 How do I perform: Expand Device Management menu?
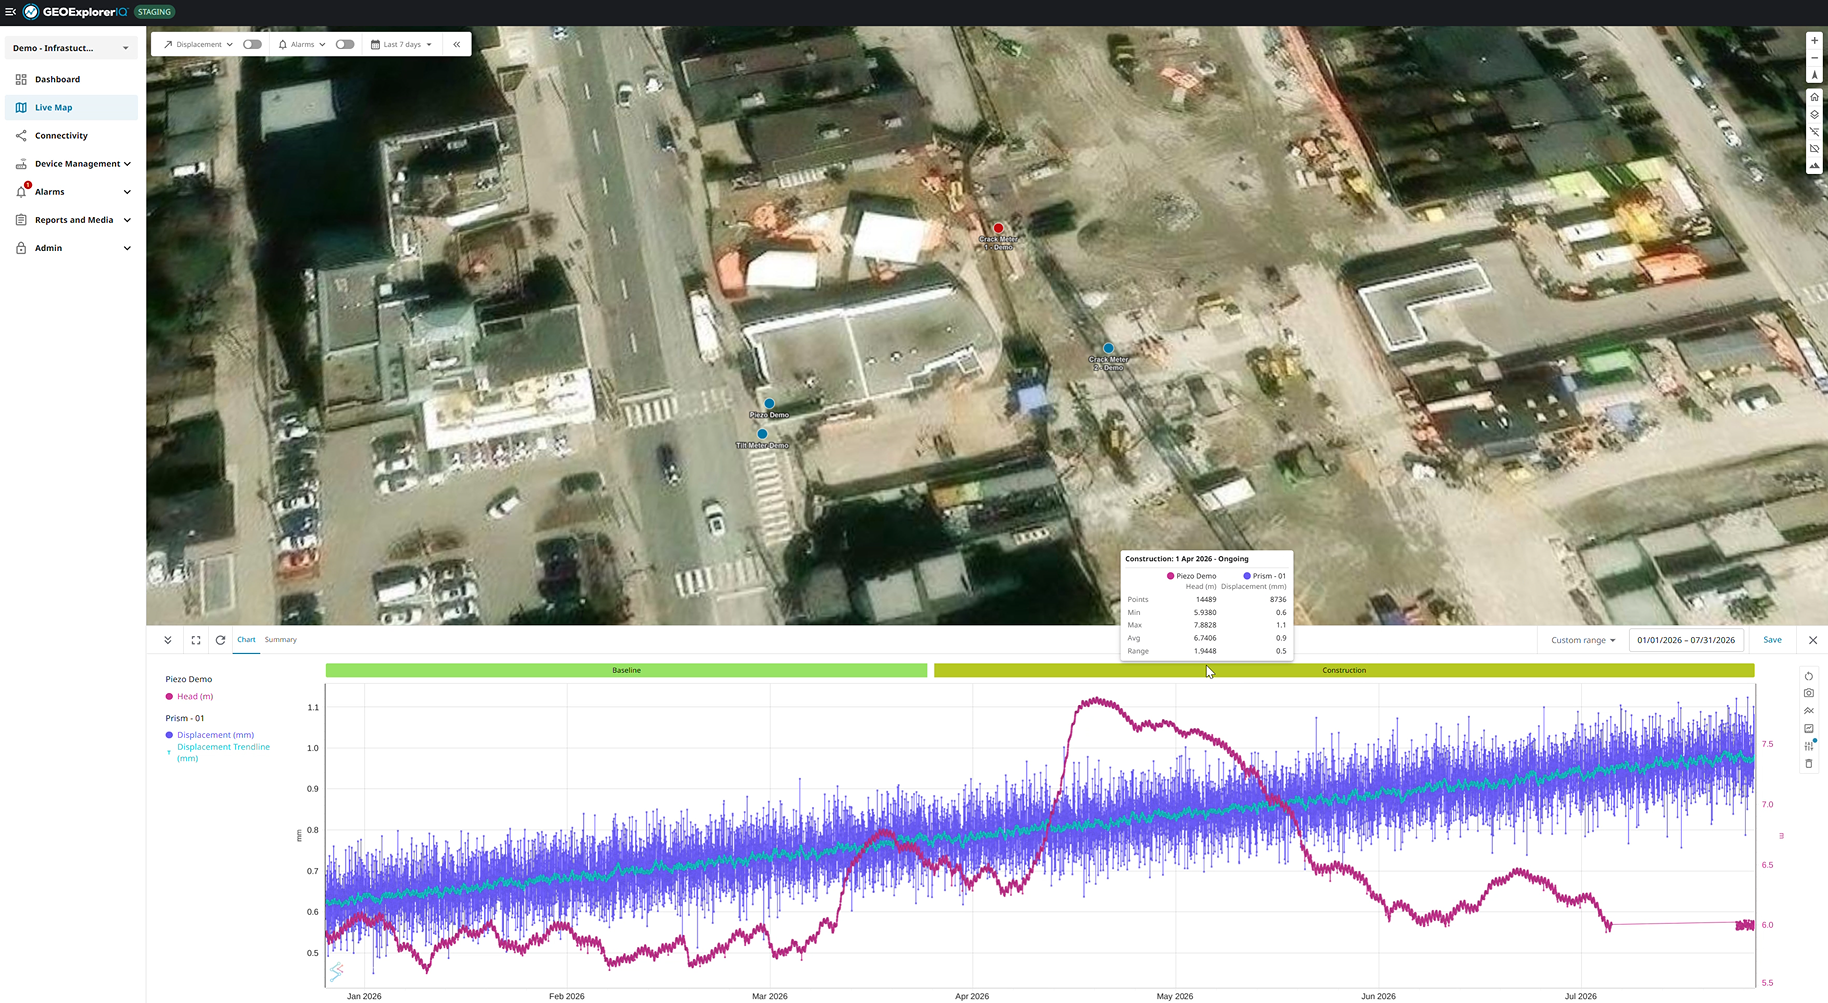[71, 164]
